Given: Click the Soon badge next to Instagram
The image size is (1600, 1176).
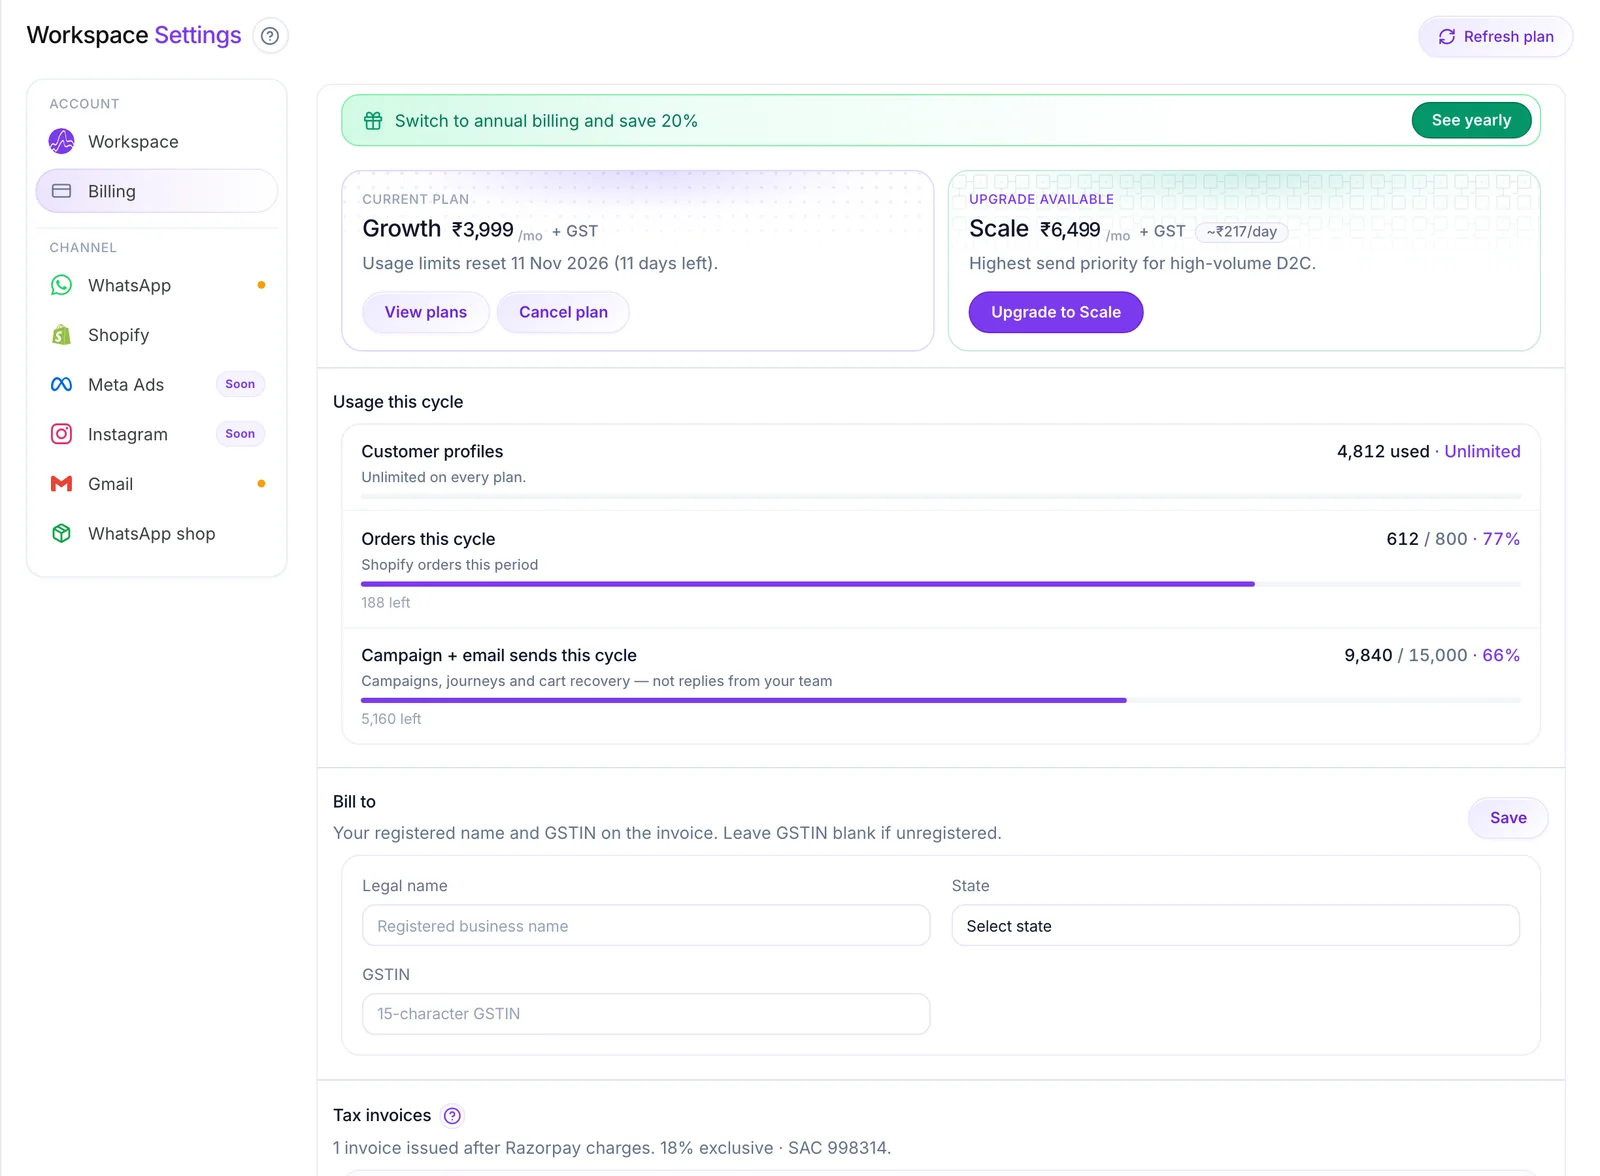Looking at the screenshot, I should (240, 434).
